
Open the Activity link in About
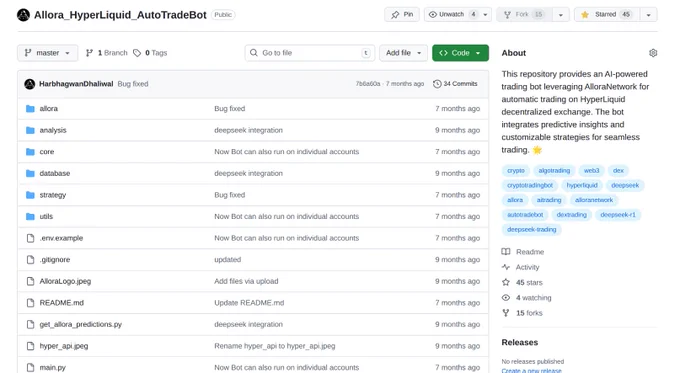click(521, 267)
